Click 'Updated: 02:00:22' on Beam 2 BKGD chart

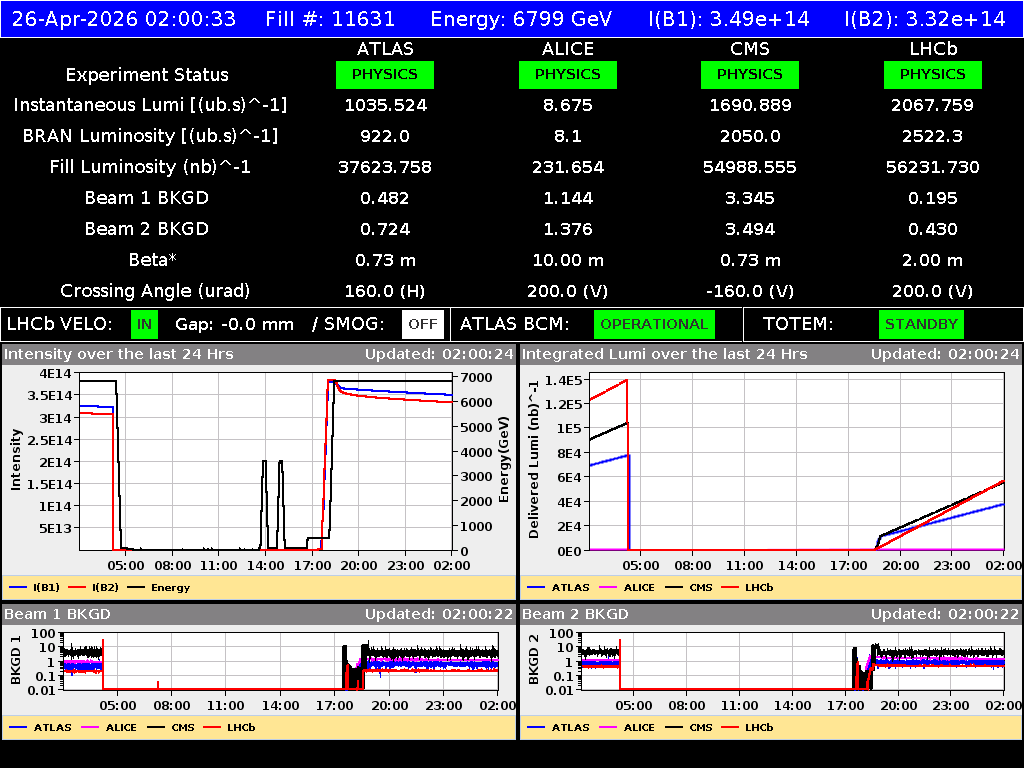[945, 614]
